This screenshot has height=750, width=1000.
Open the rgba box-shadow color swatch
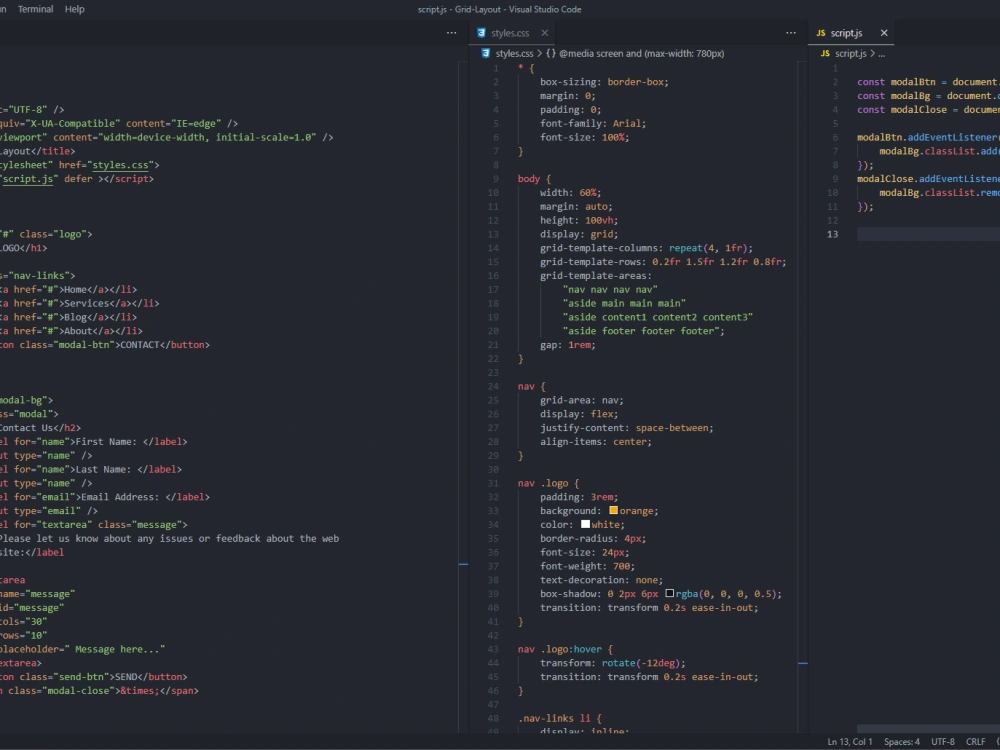(670, 593)
